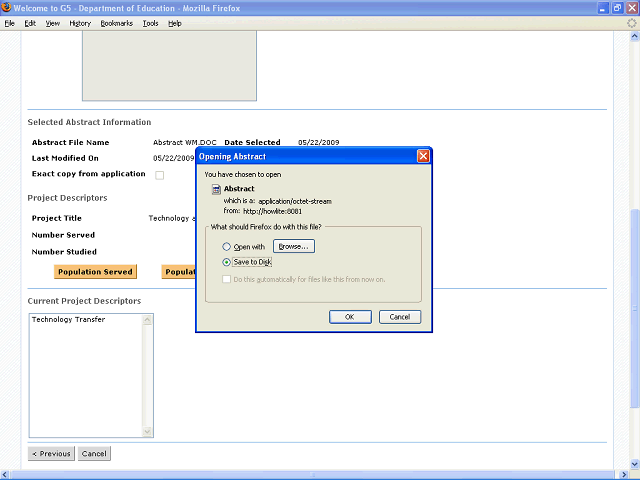This screenshot has width=640, height=480.
Task: Click the Current Project Descriptors heading
Action: coord(84,301)
